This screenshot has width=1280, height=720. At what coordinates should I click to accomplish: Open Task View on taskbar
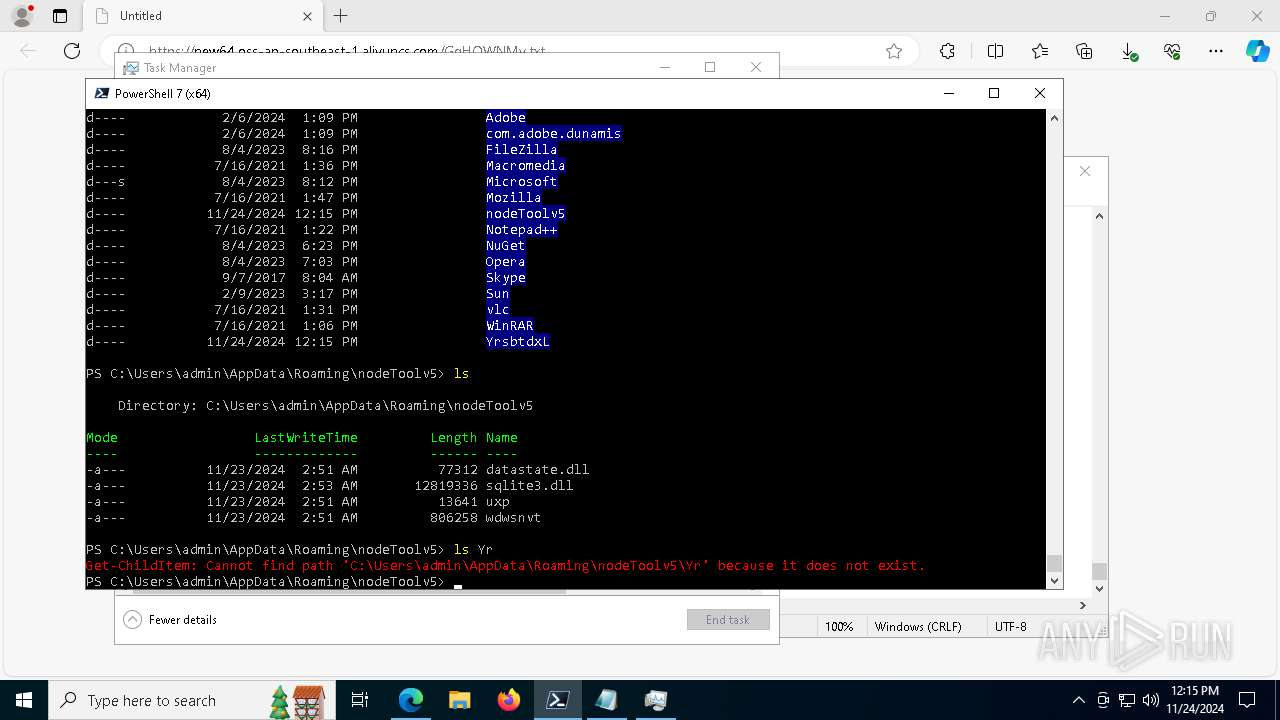(360, 700)
